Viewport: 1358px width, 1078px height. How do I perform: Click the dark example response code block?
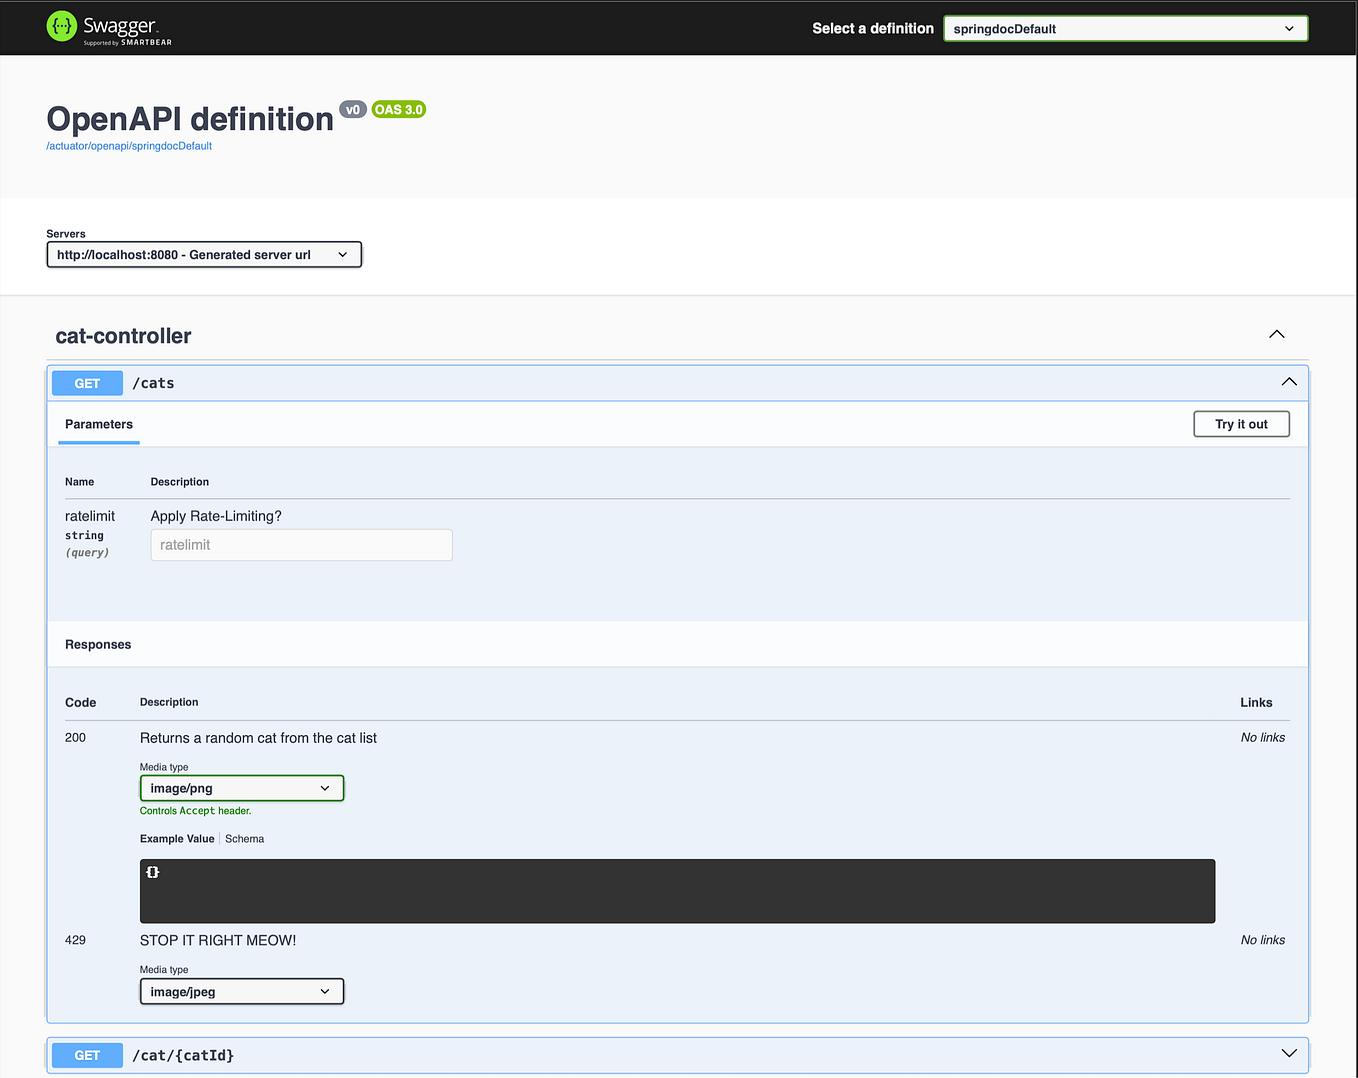[677, 891]
